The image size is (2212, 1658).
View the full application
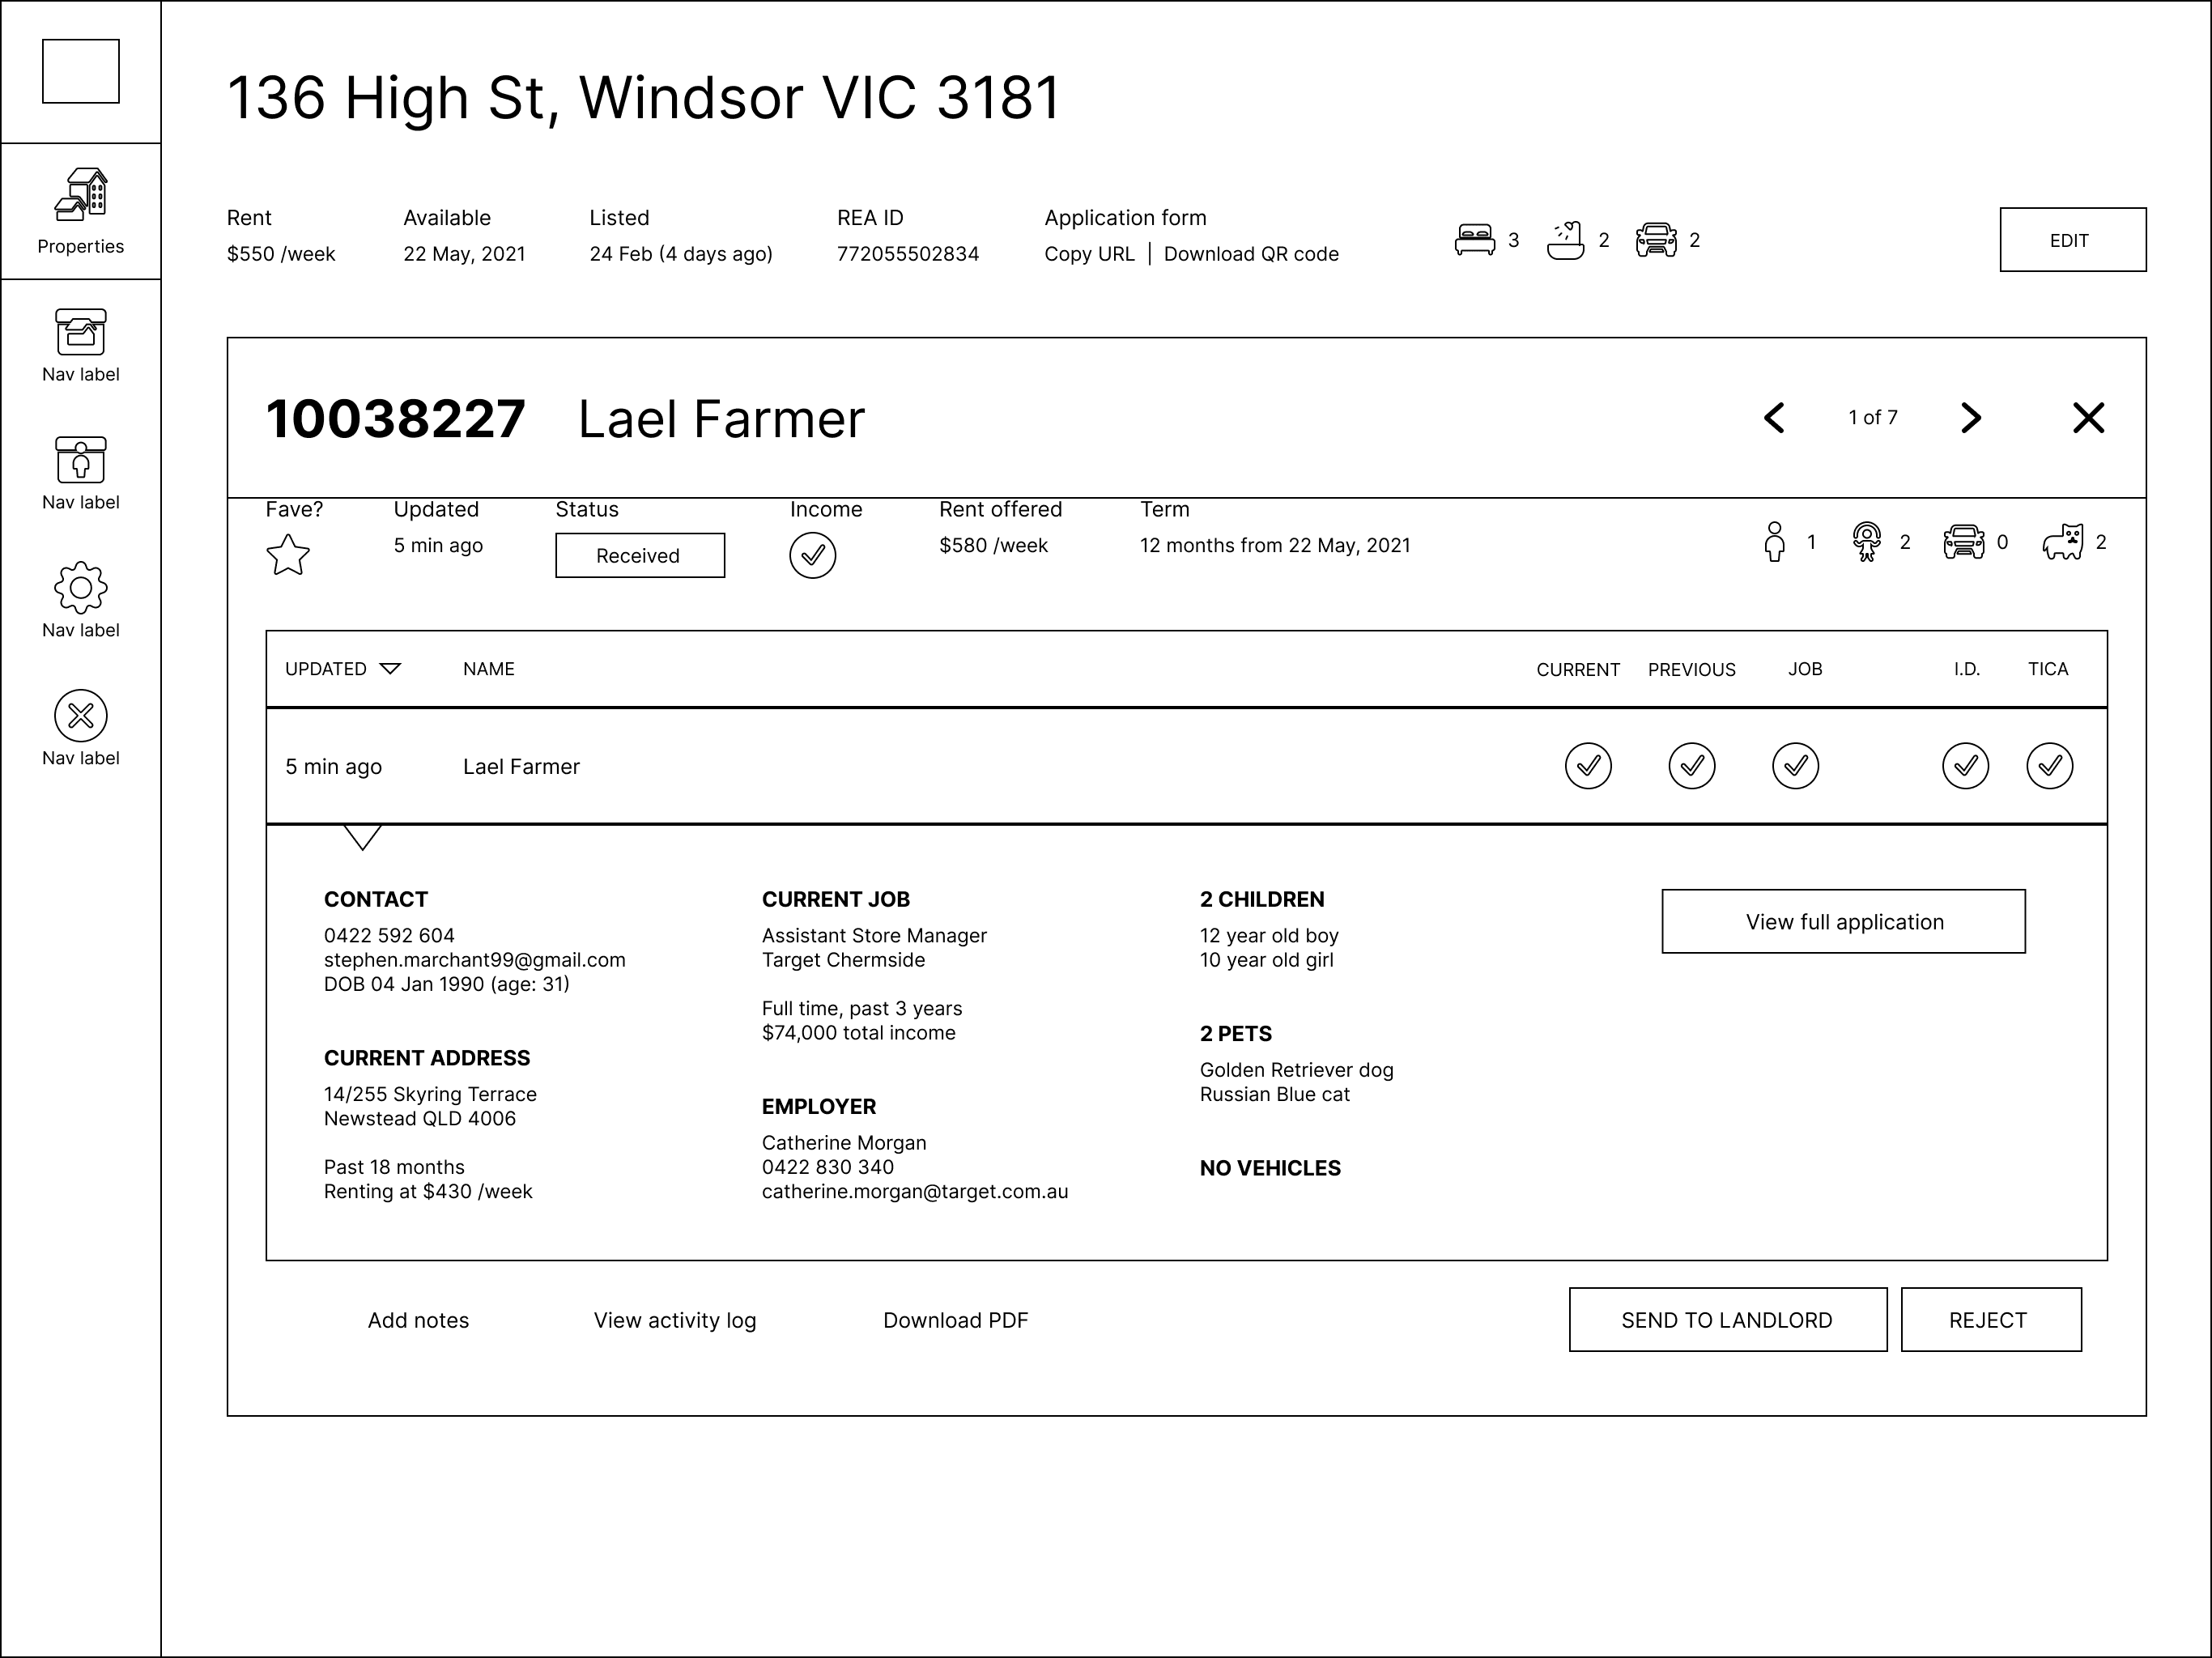1844,921
